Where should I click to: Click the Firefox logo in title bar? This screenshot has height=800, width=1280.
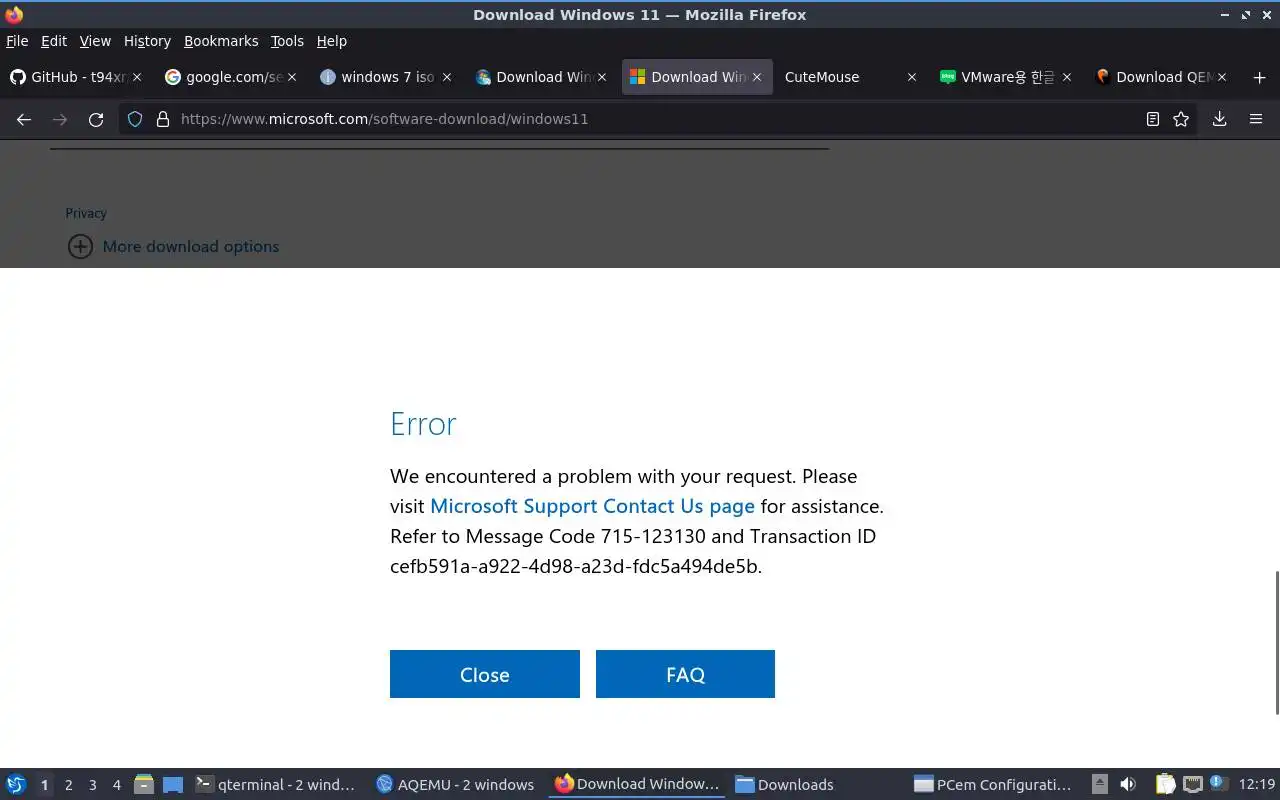14,14
